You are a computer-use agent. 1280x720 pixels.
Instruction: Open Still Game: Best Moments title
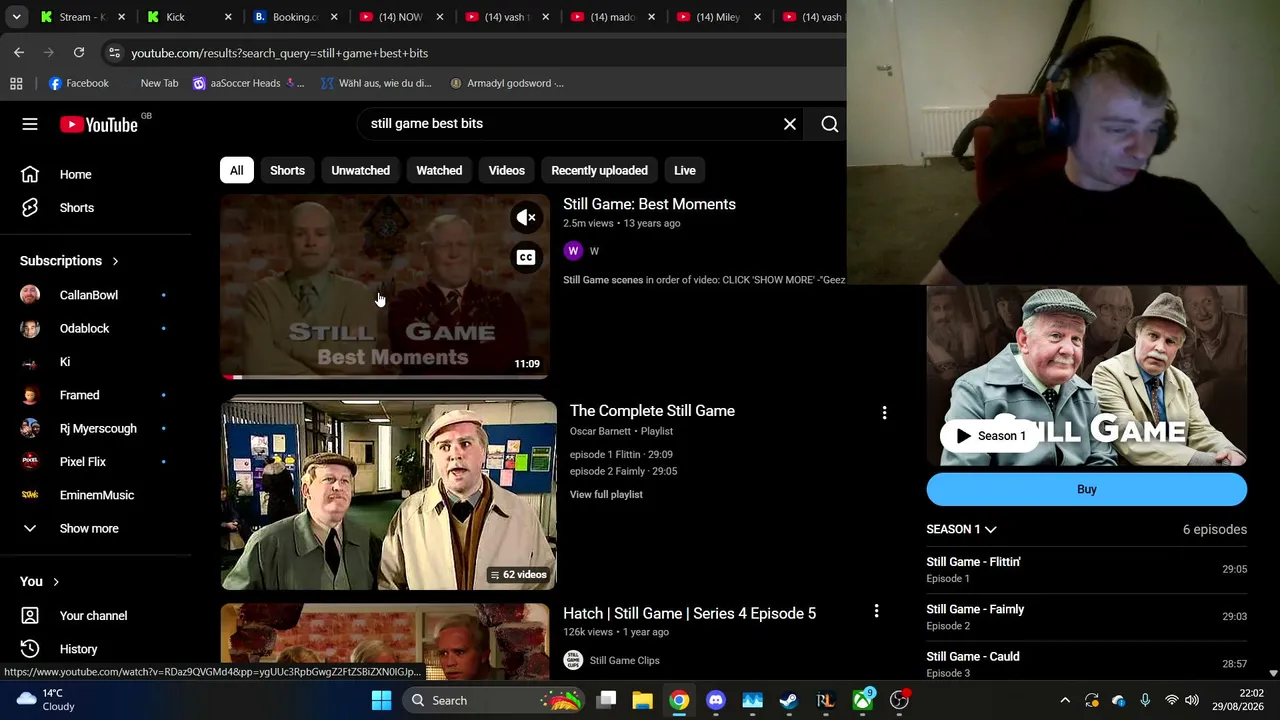pos(649,204)
